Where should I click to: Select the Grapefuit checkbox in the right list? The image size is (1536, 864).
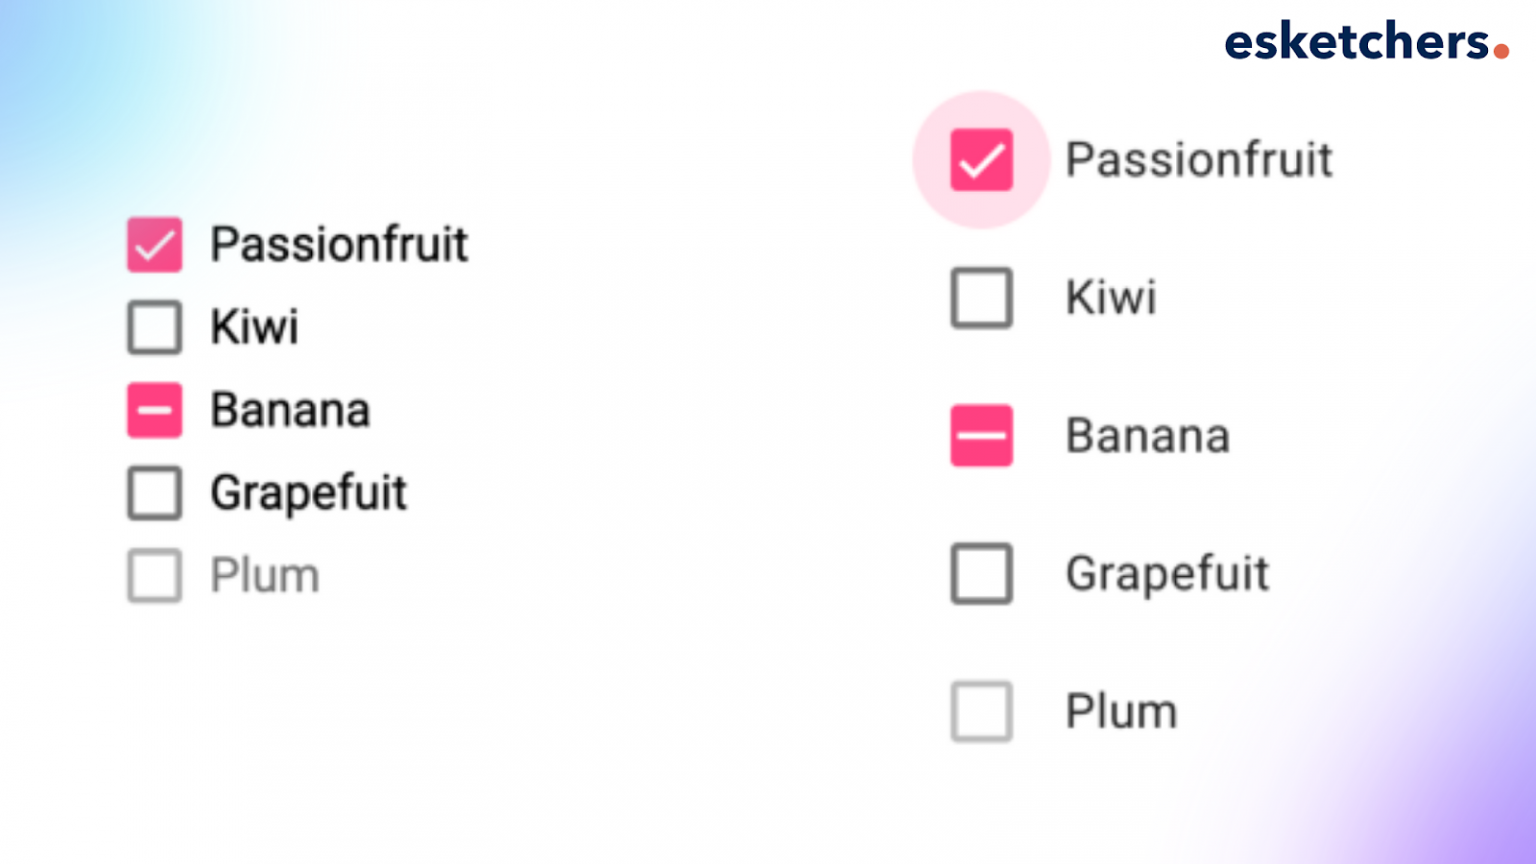(981, 574)
